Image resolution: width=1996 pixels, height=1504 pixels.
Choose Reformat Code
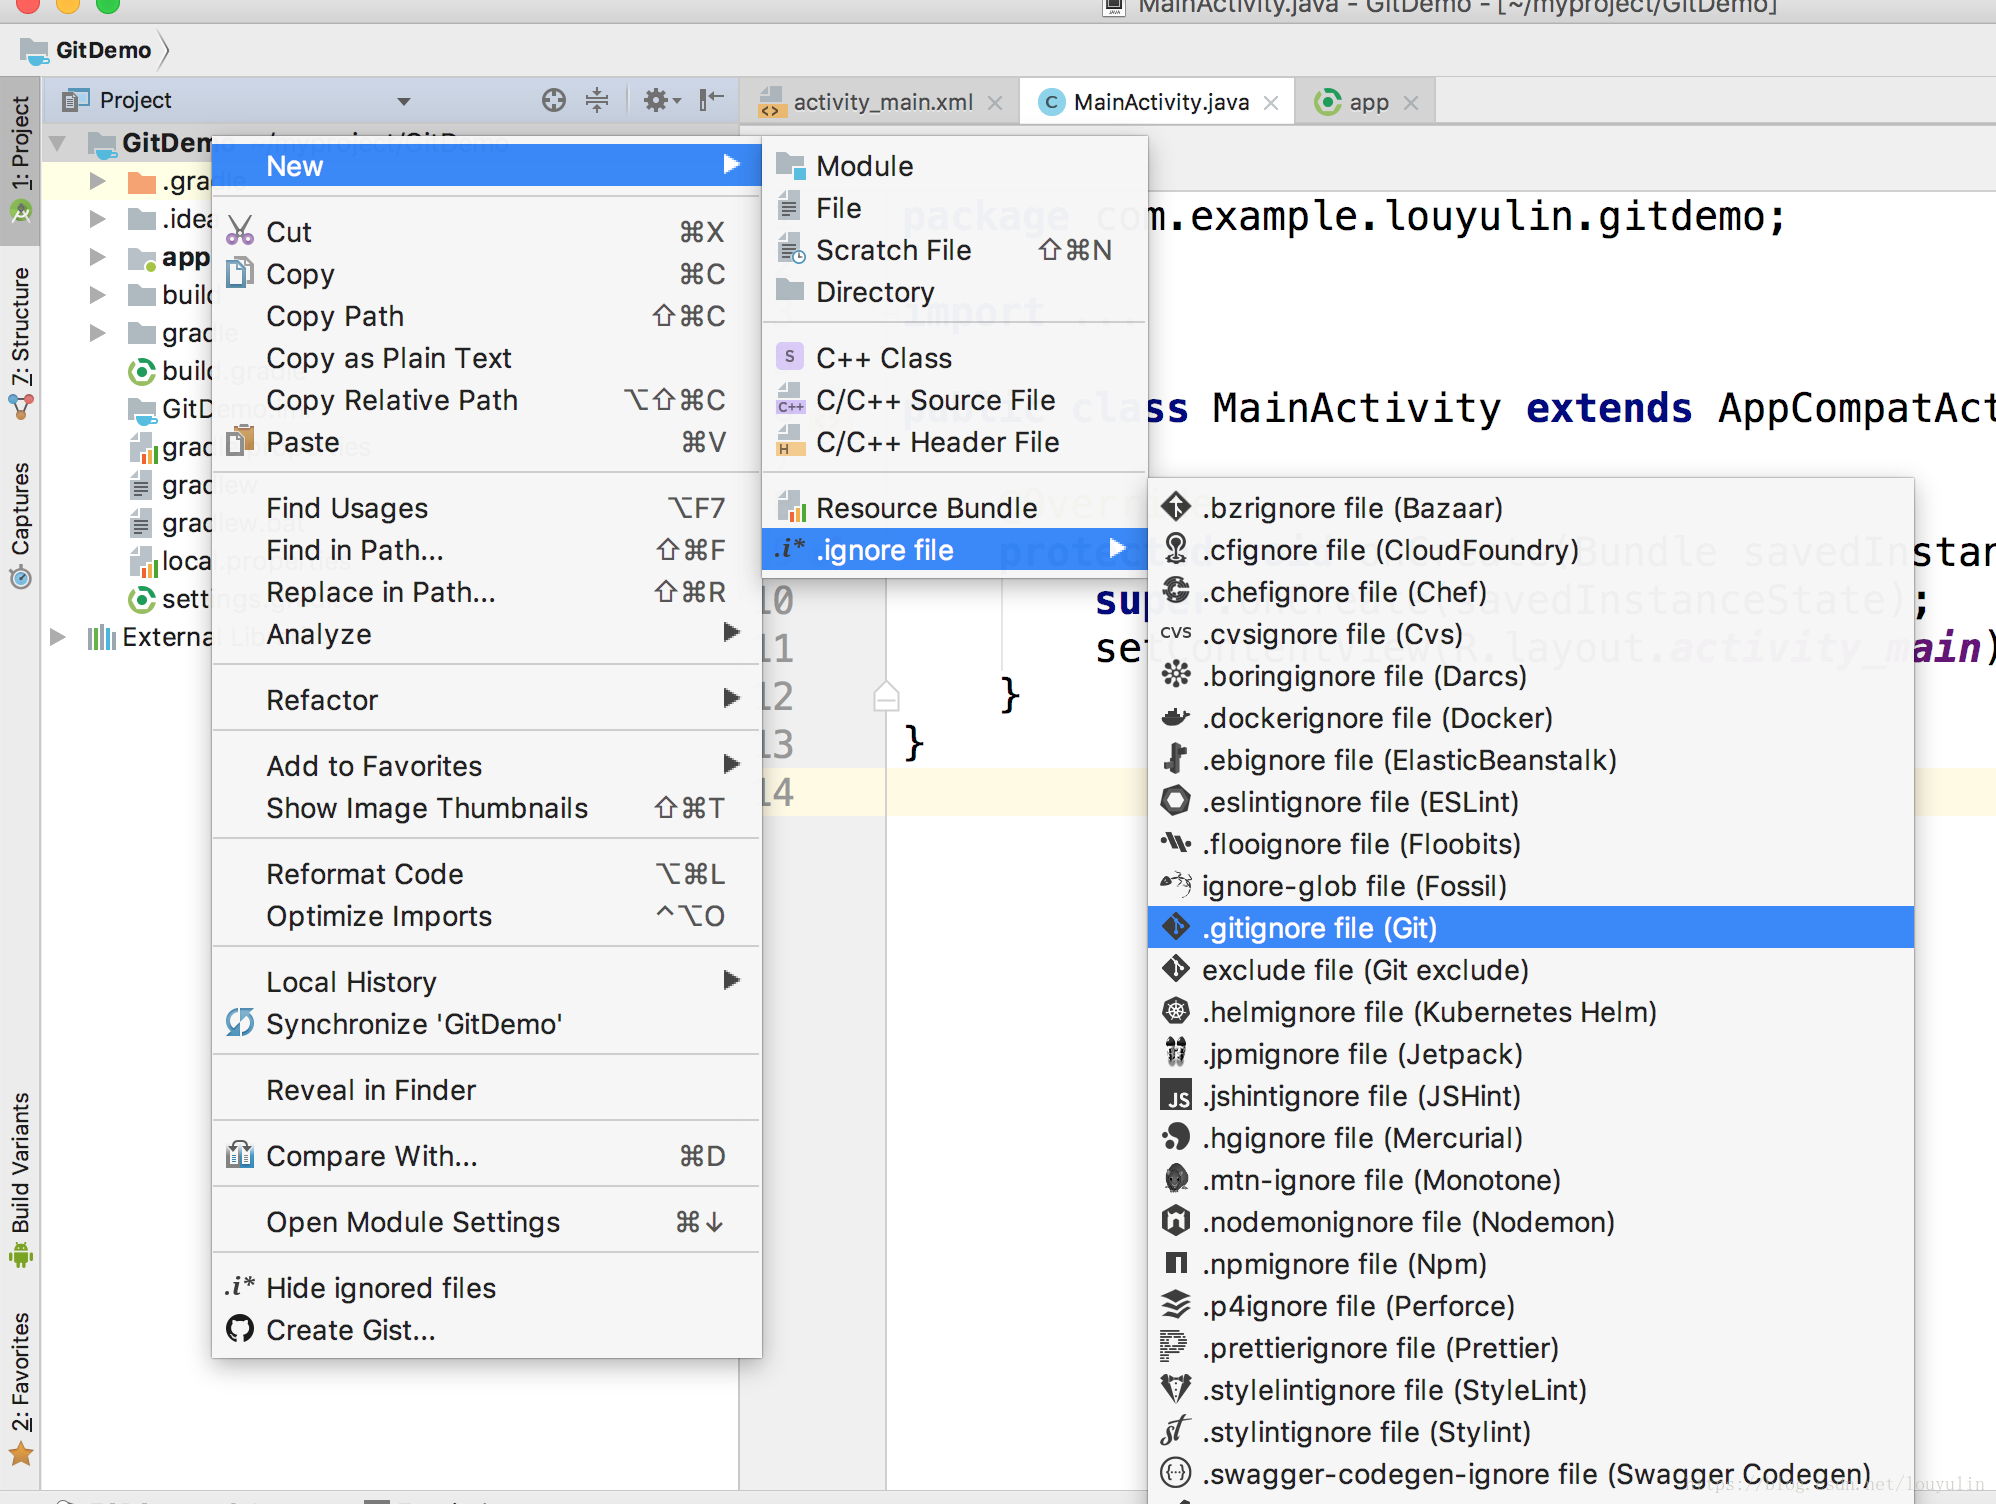(487, 873)
